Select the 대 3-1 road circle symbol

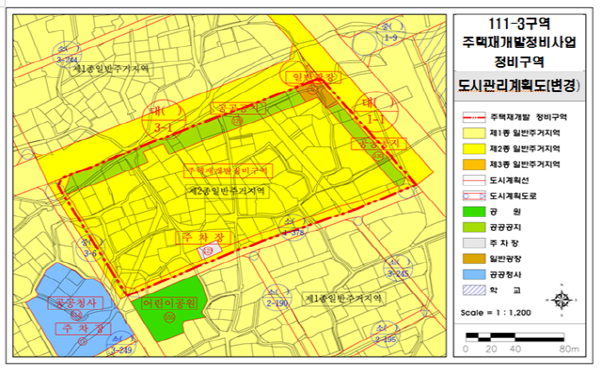pos(164,120)
